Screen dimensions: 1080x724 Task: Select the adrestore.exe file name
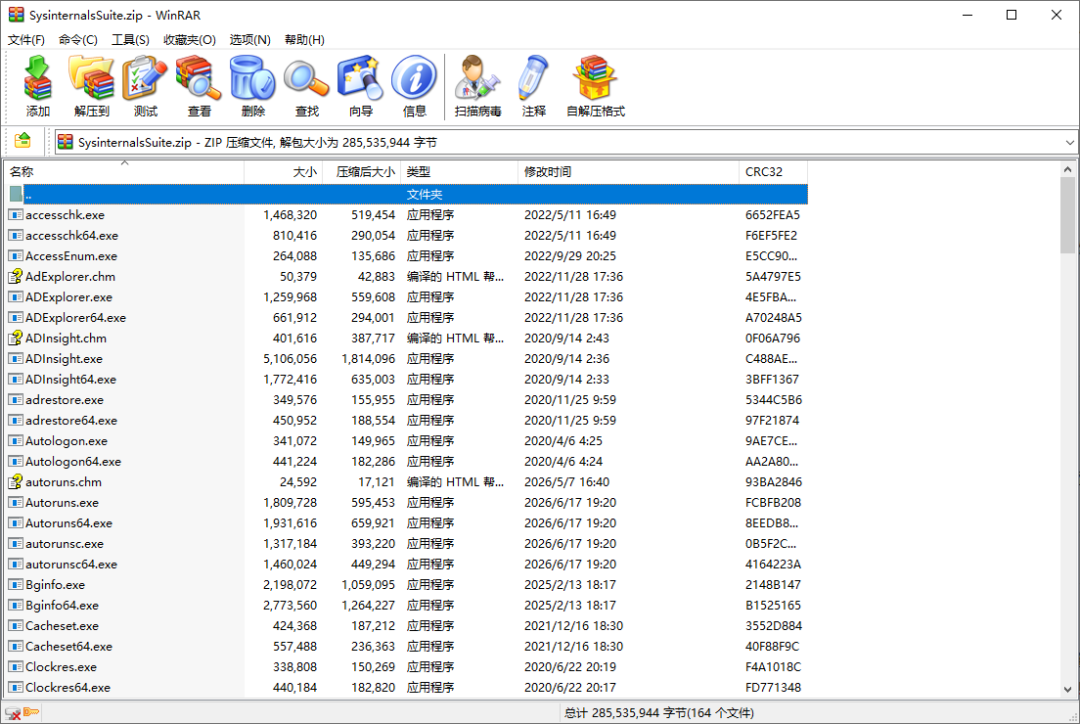tap(65, 400)
